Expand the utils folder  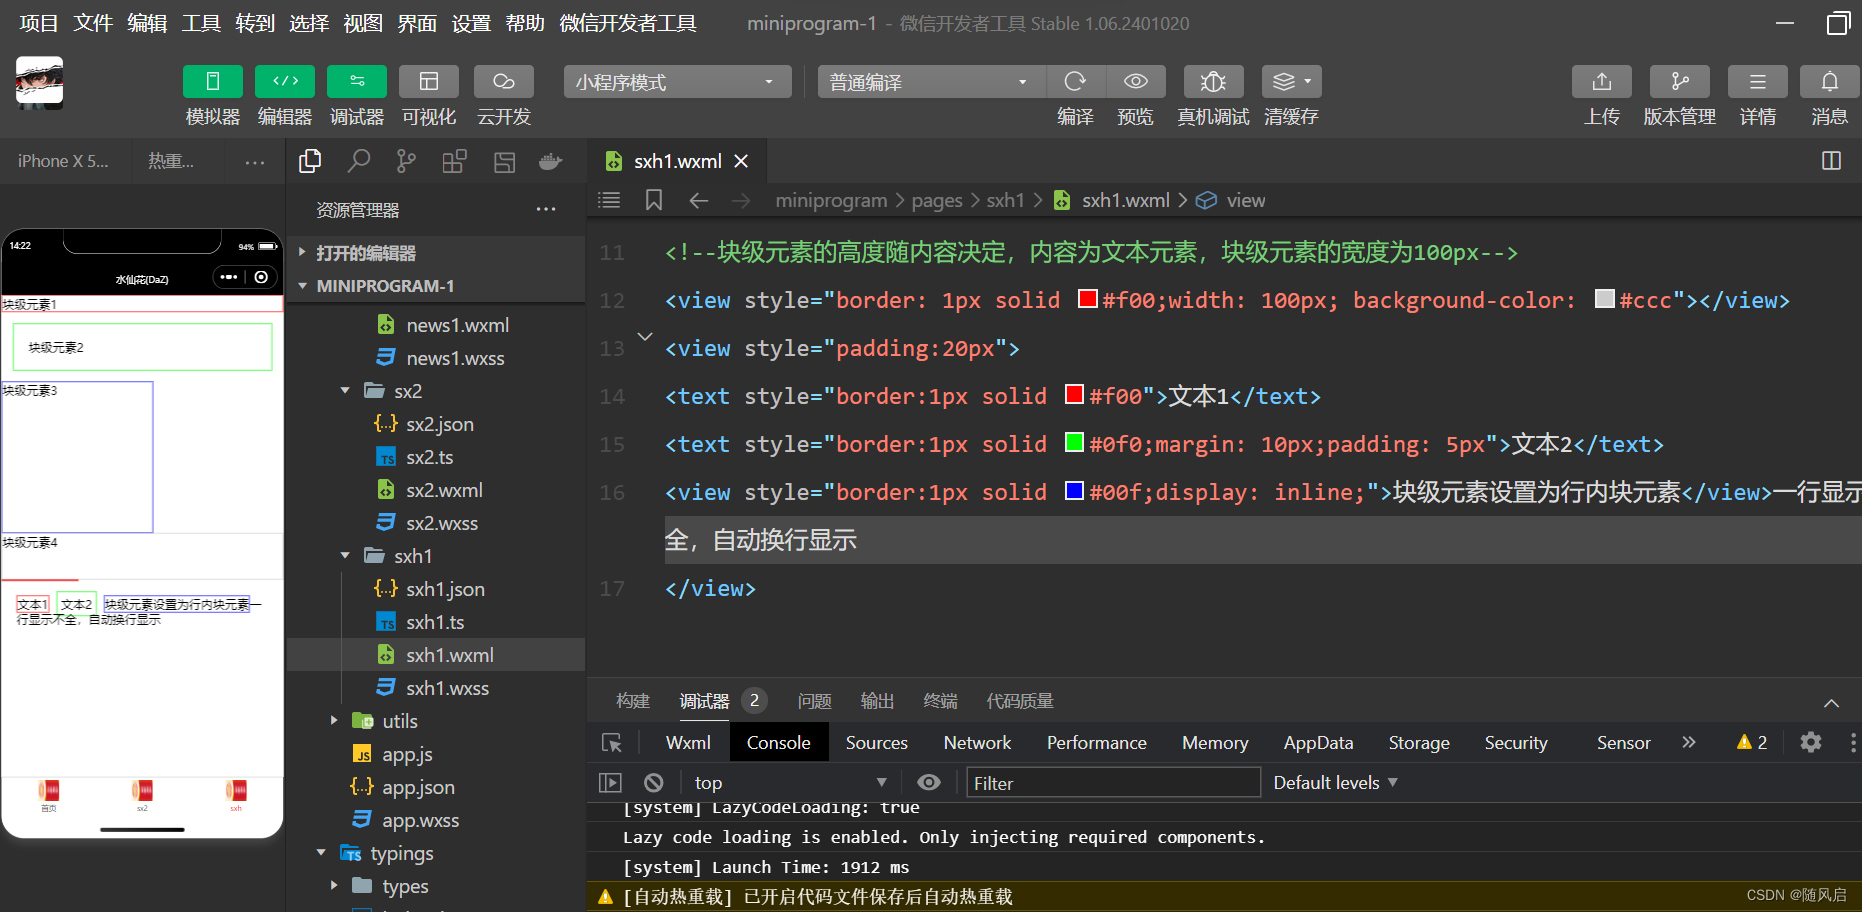coord(333,721)
